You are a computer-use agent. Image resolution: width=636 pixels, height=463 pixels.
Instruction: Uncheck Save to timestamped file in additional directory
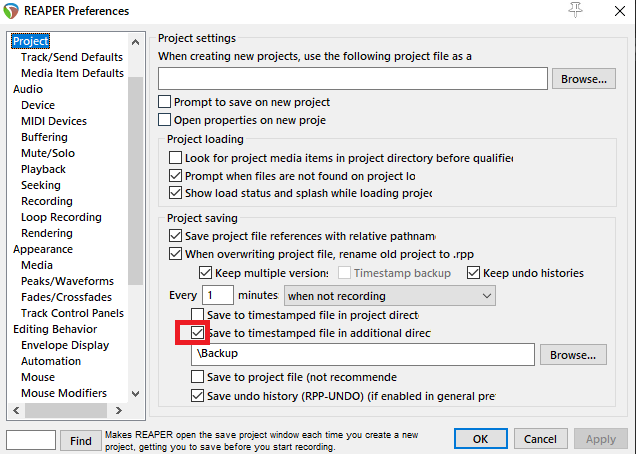click(198, 332)
